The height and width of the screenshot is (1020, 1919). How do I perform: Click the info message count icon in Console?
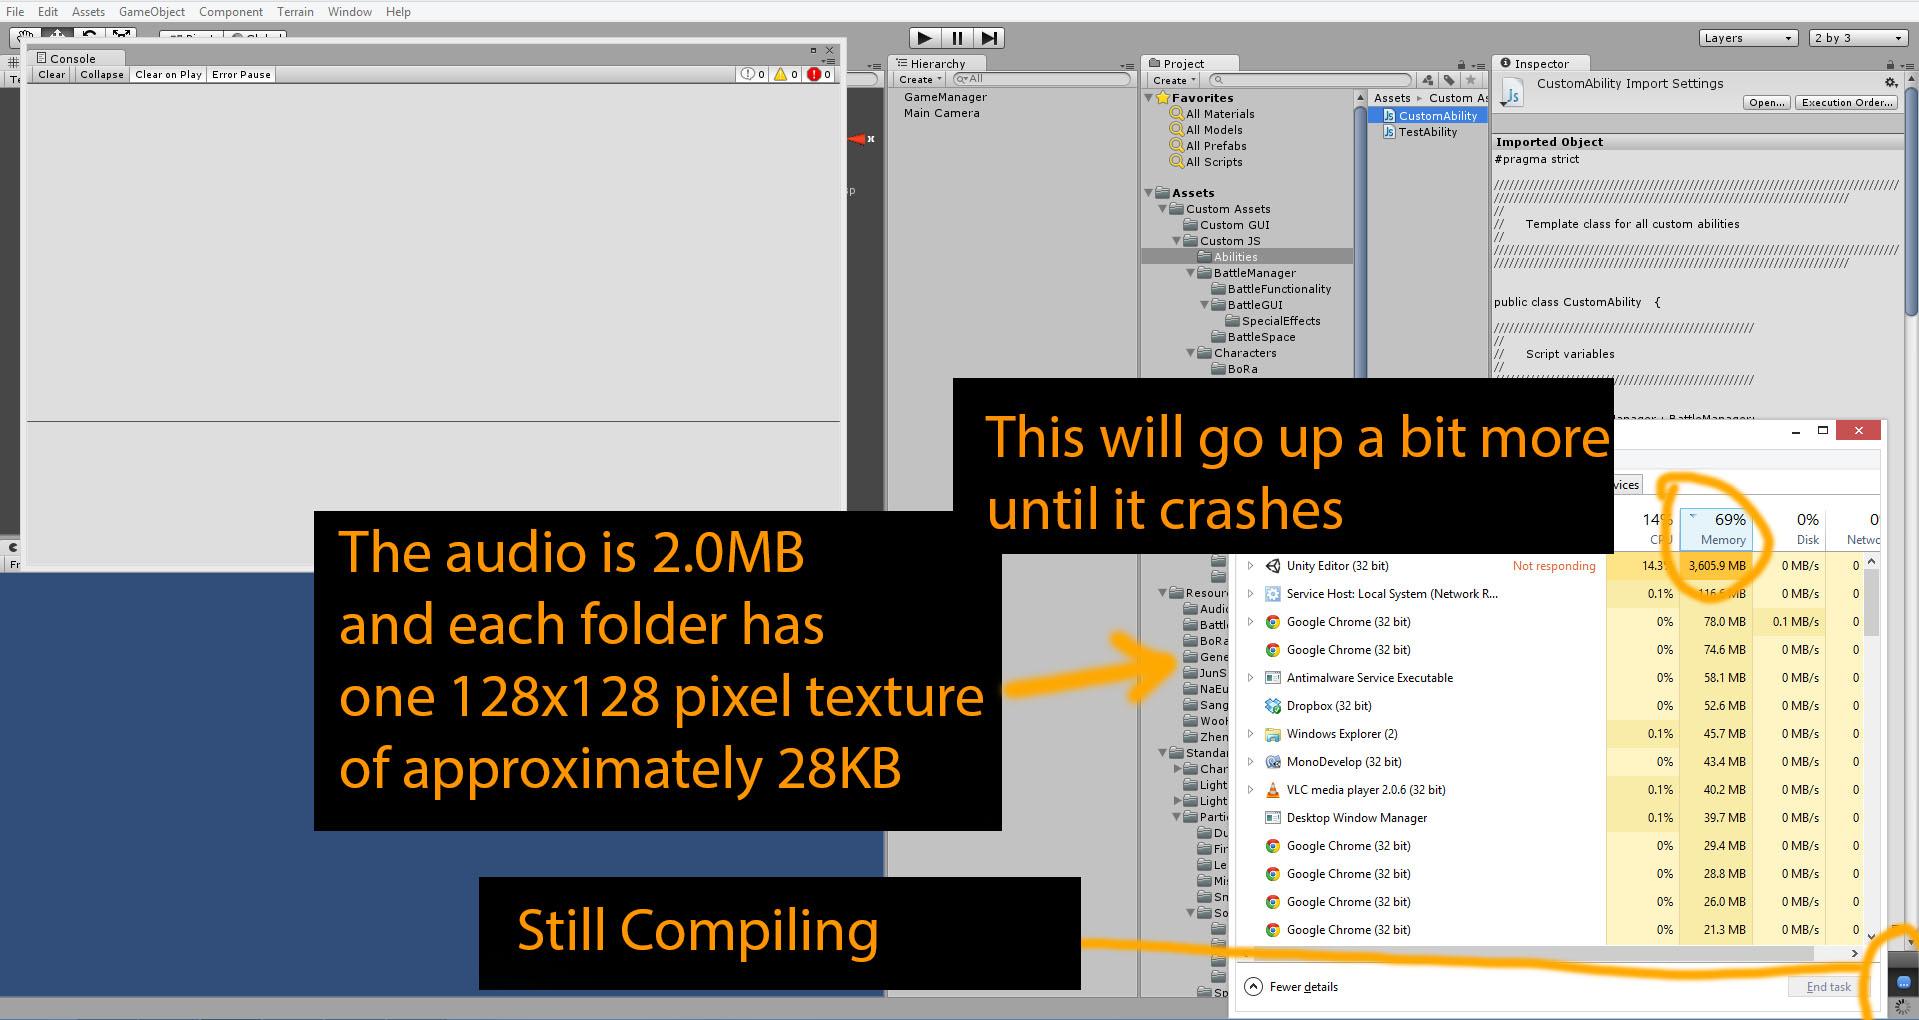[x=753, y=74]
